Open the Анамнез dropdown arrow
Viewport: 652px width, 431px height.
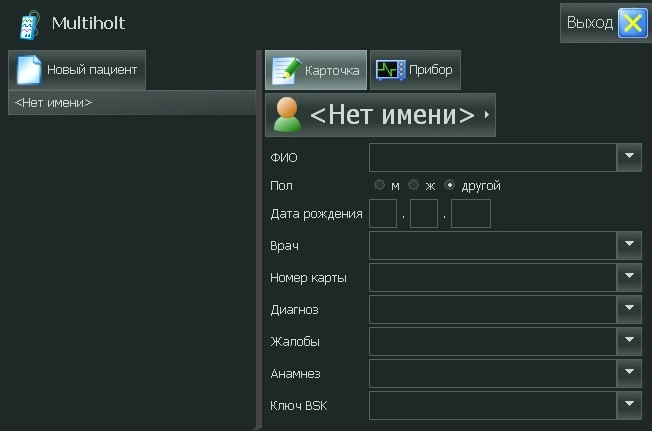tap(629, 373)
